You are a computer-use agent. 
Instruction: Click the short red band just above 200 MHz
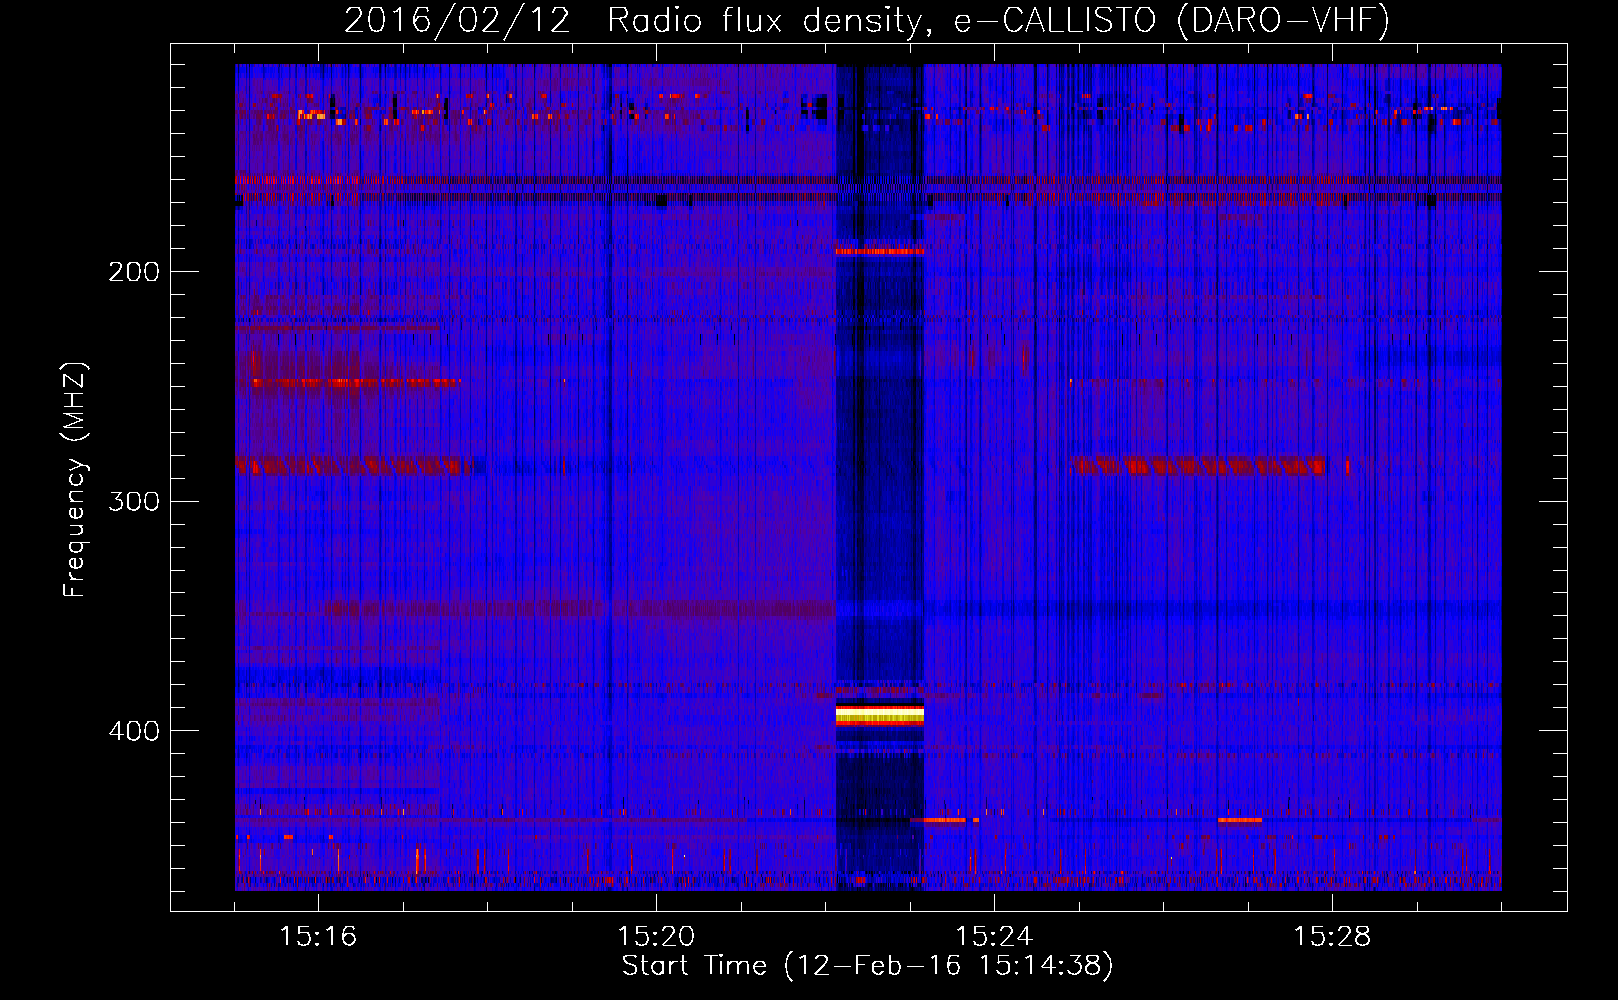click(x=879, y=251)
